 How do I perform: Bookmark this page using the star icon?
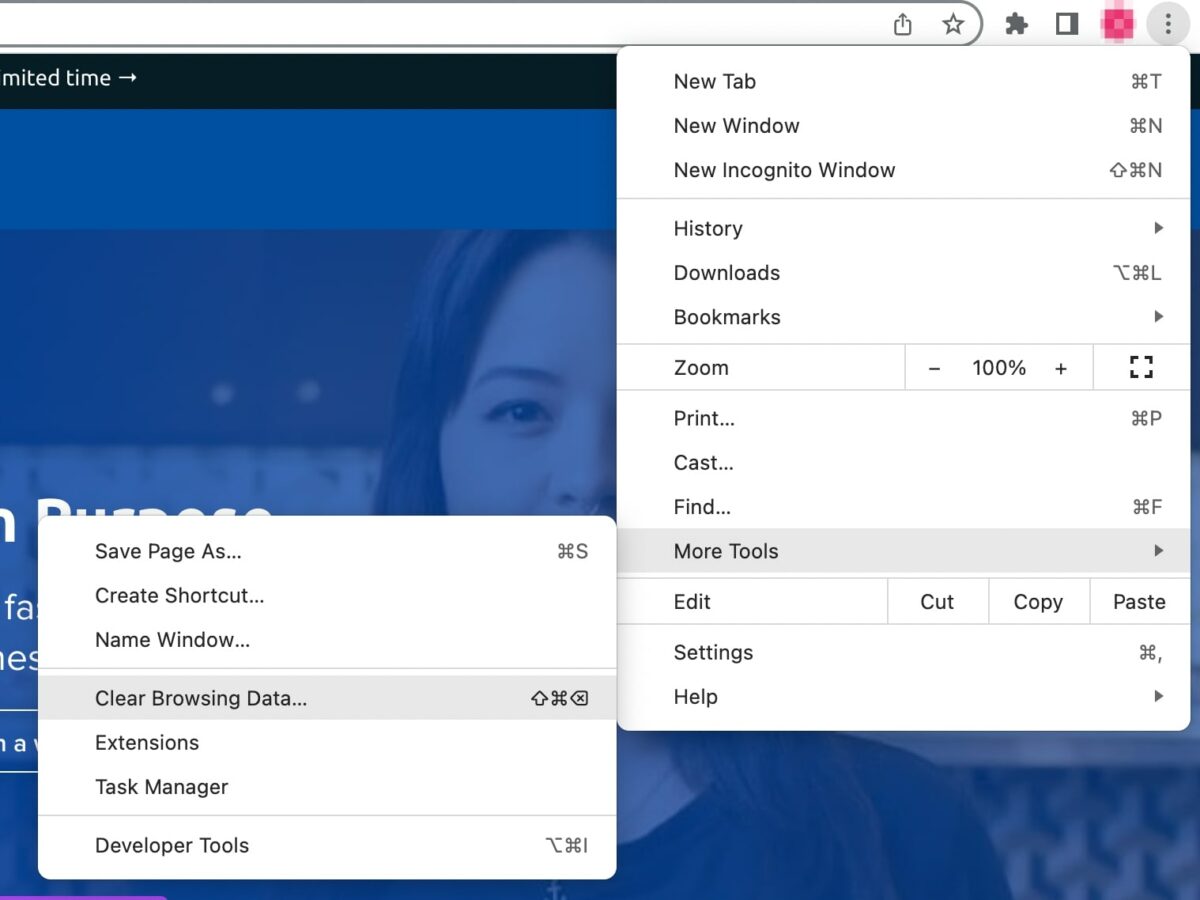(953, 23)
